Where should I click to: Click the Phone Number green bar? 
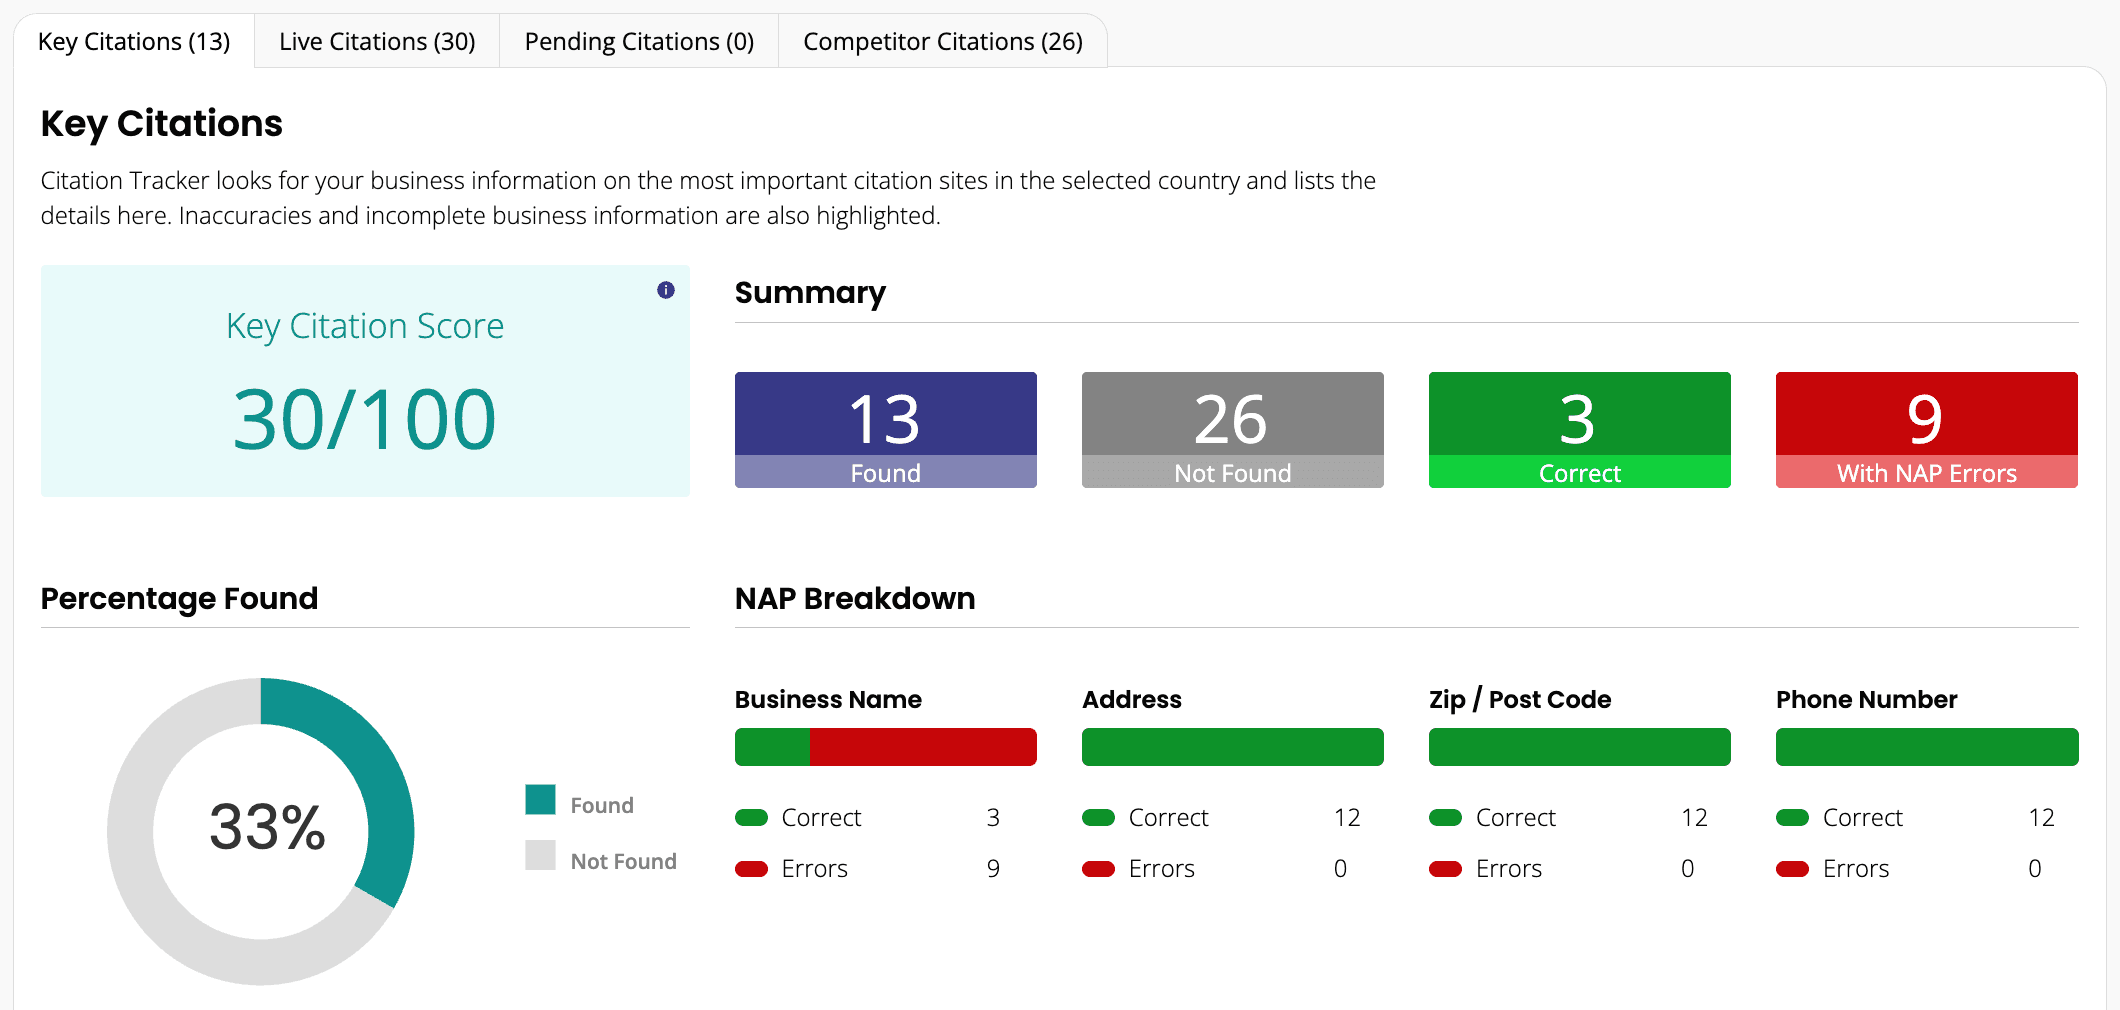coord(1926,747)
